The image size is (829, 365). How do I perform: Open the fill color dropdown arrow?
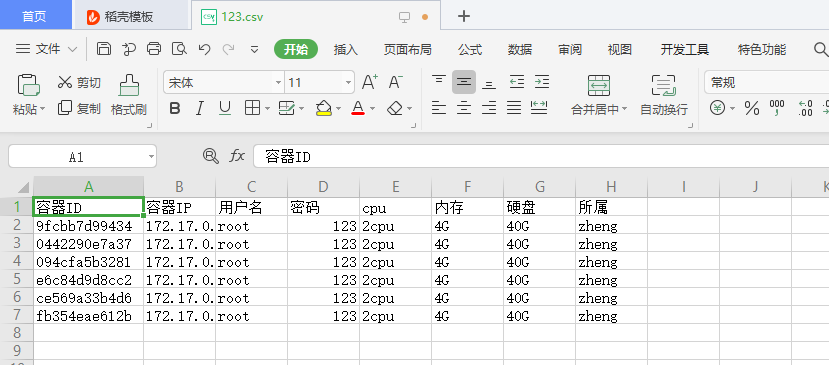(338, 109)
